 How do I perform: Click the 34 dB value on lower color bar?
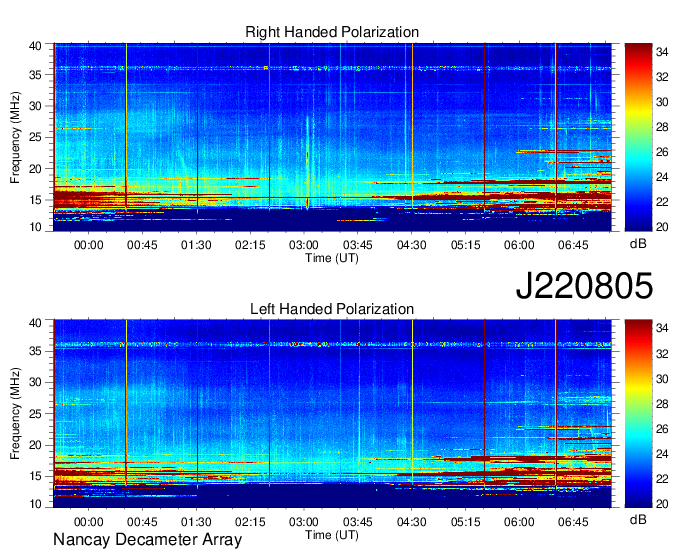point(662,329)
